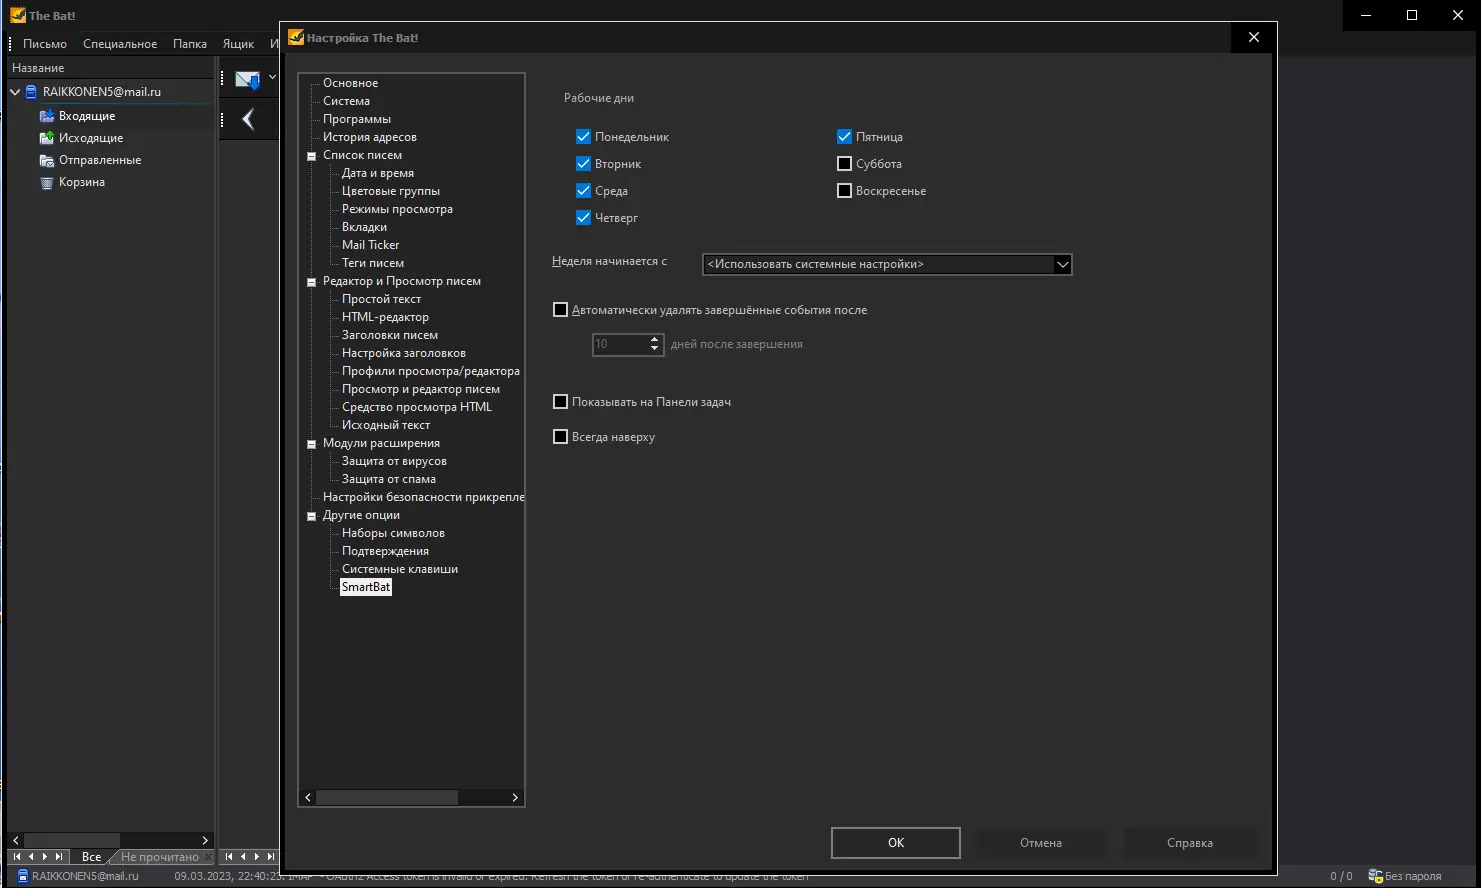This screenshot has width=1481, height=888.
Task: Open the Папка menu
Action: pos(190,44)
